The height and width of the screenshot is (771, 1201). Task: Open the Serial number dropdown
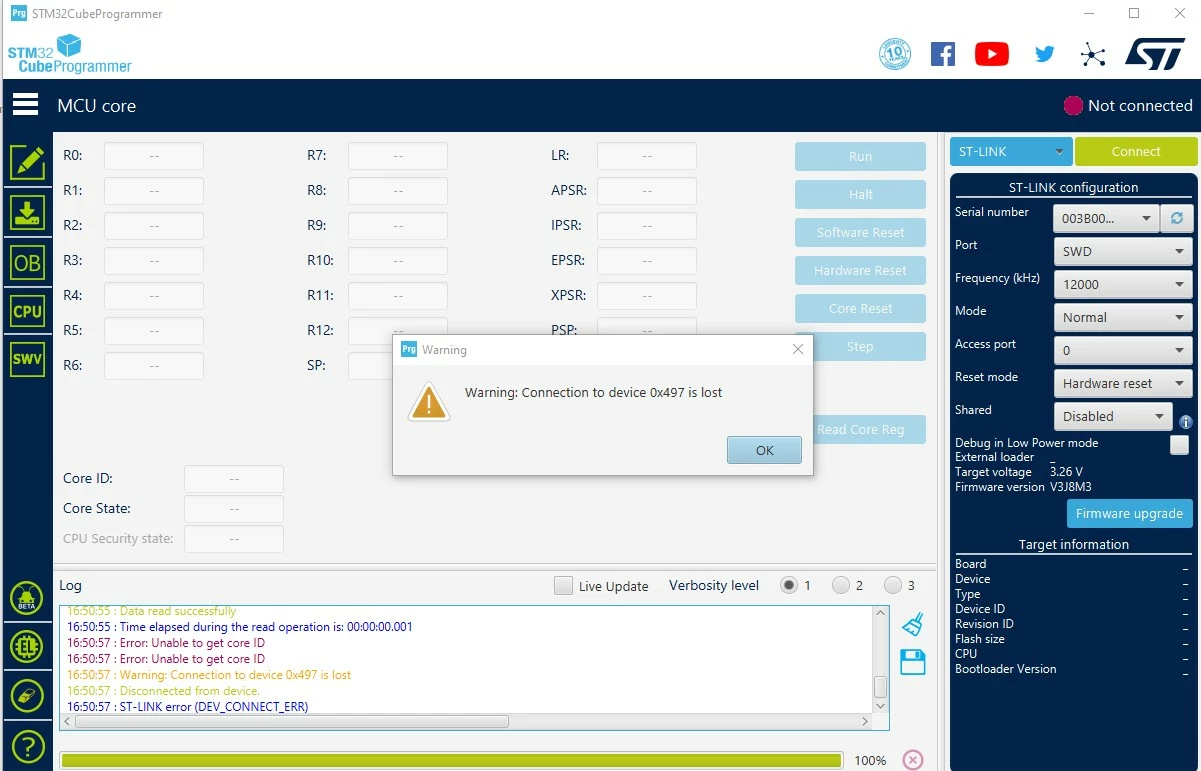(x=1105, y=218)
